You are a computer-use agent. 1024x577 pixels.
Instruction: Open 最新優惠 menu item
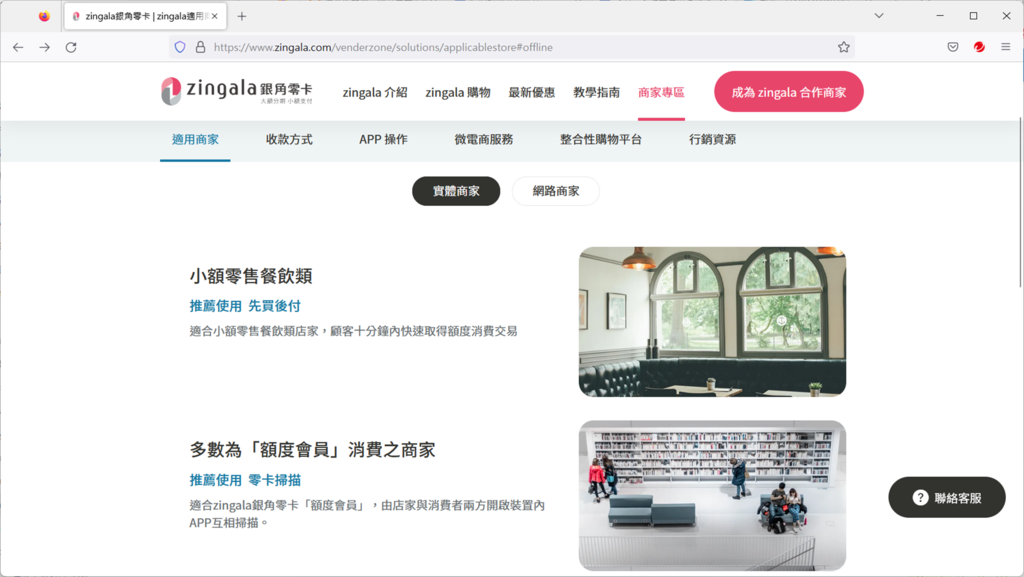[x=532, y=93]
